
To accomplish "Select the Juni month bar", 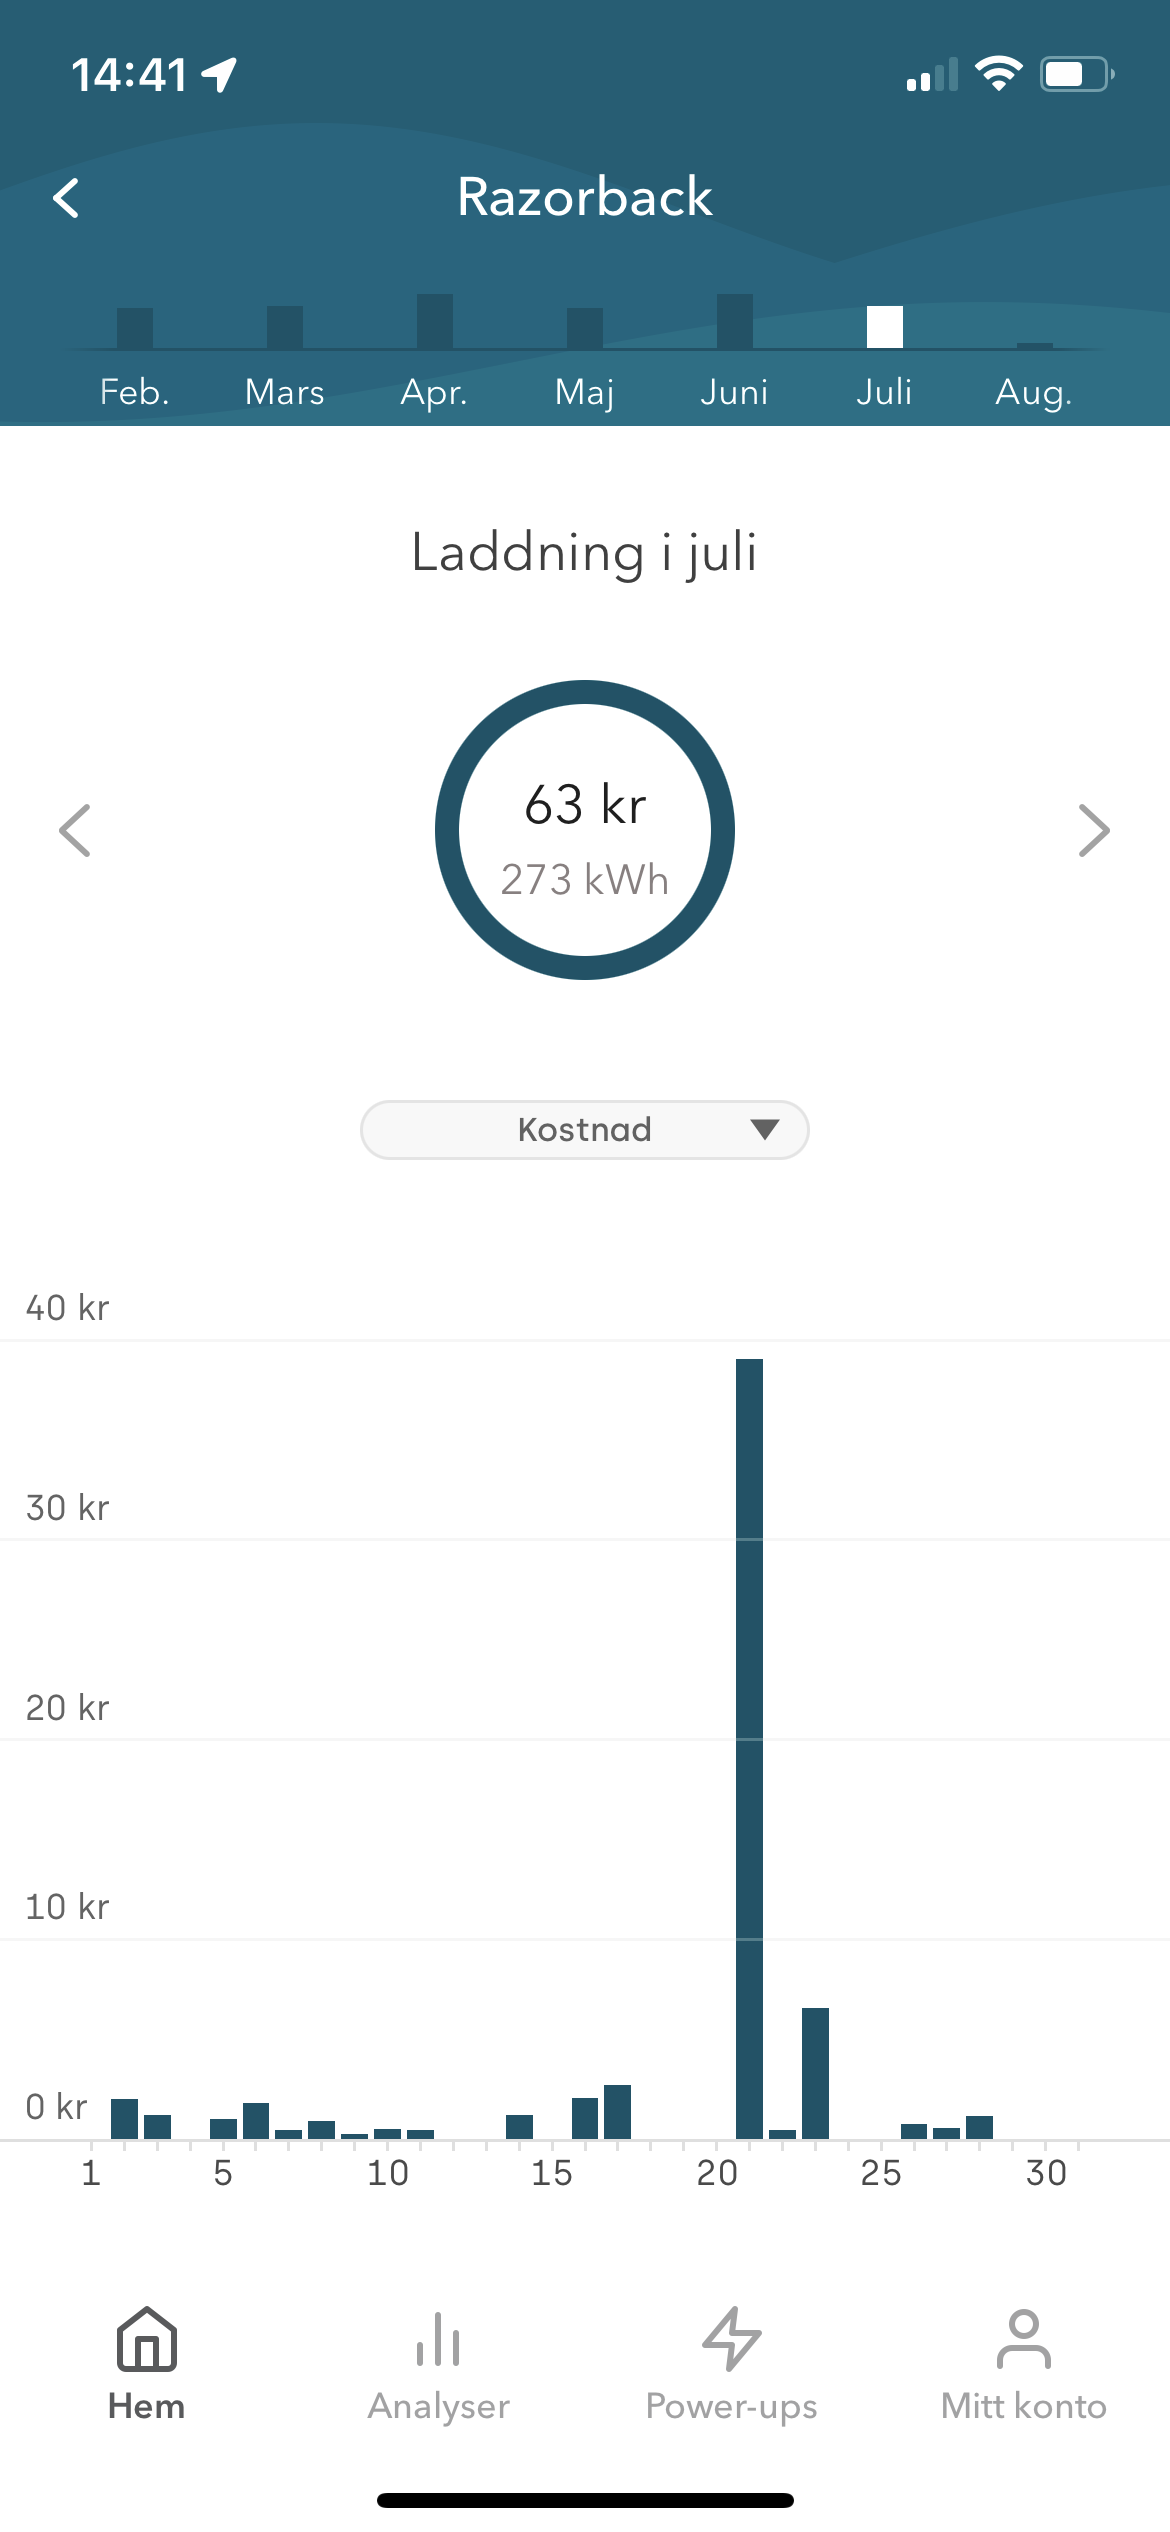I will point(735,321).
